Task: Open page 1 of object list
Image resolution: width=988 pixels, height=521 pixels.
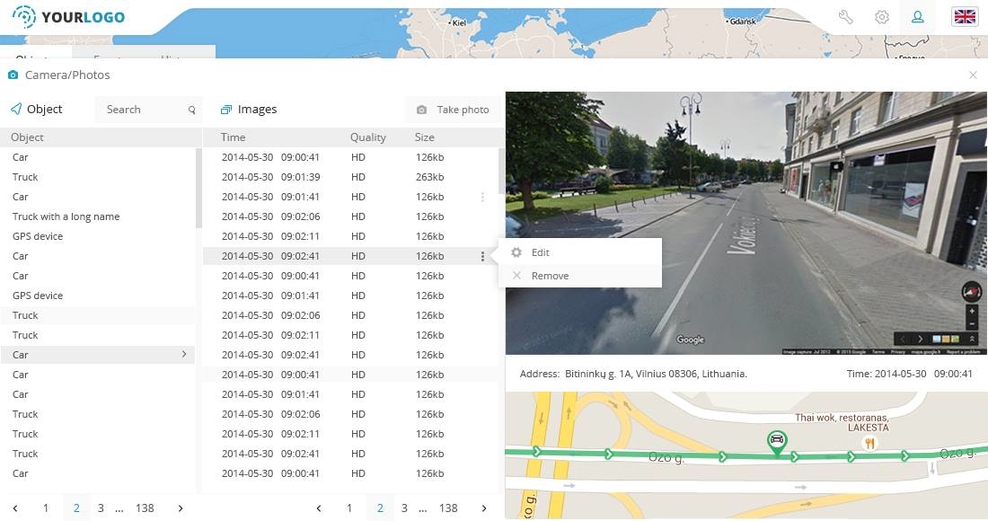Action: tap(45, 508)
